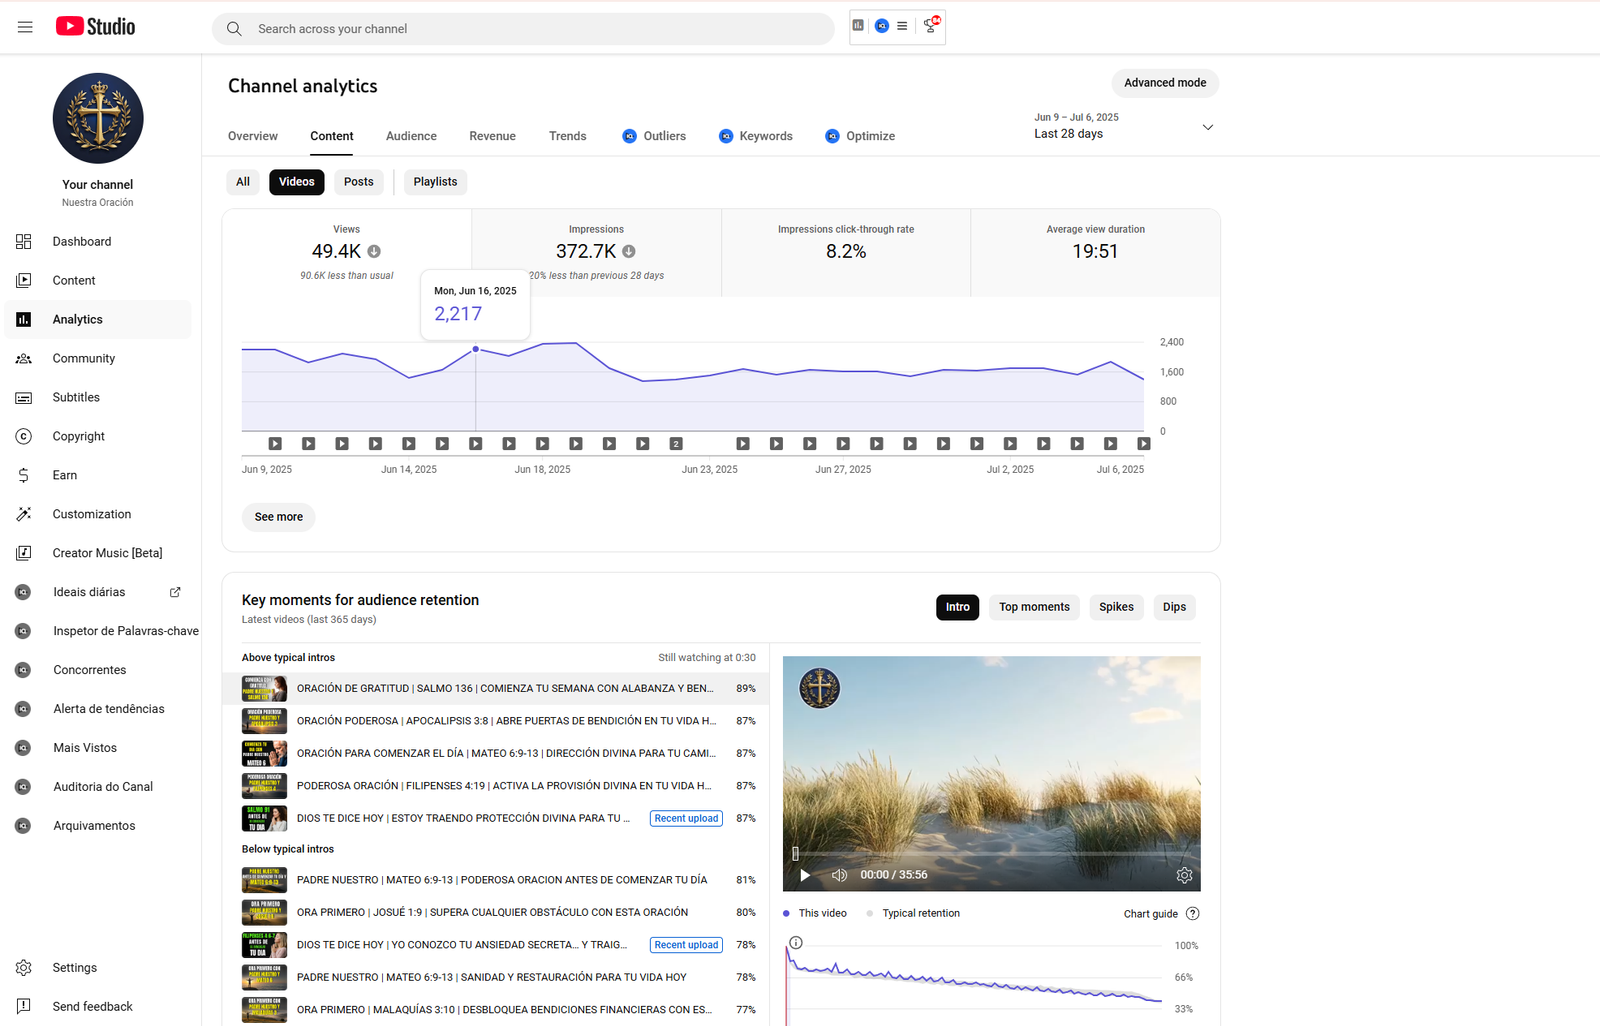The width and height of the screenshot is (1600, 1026).
Task: Open the Keywords tab
Action: pos(756,136)
